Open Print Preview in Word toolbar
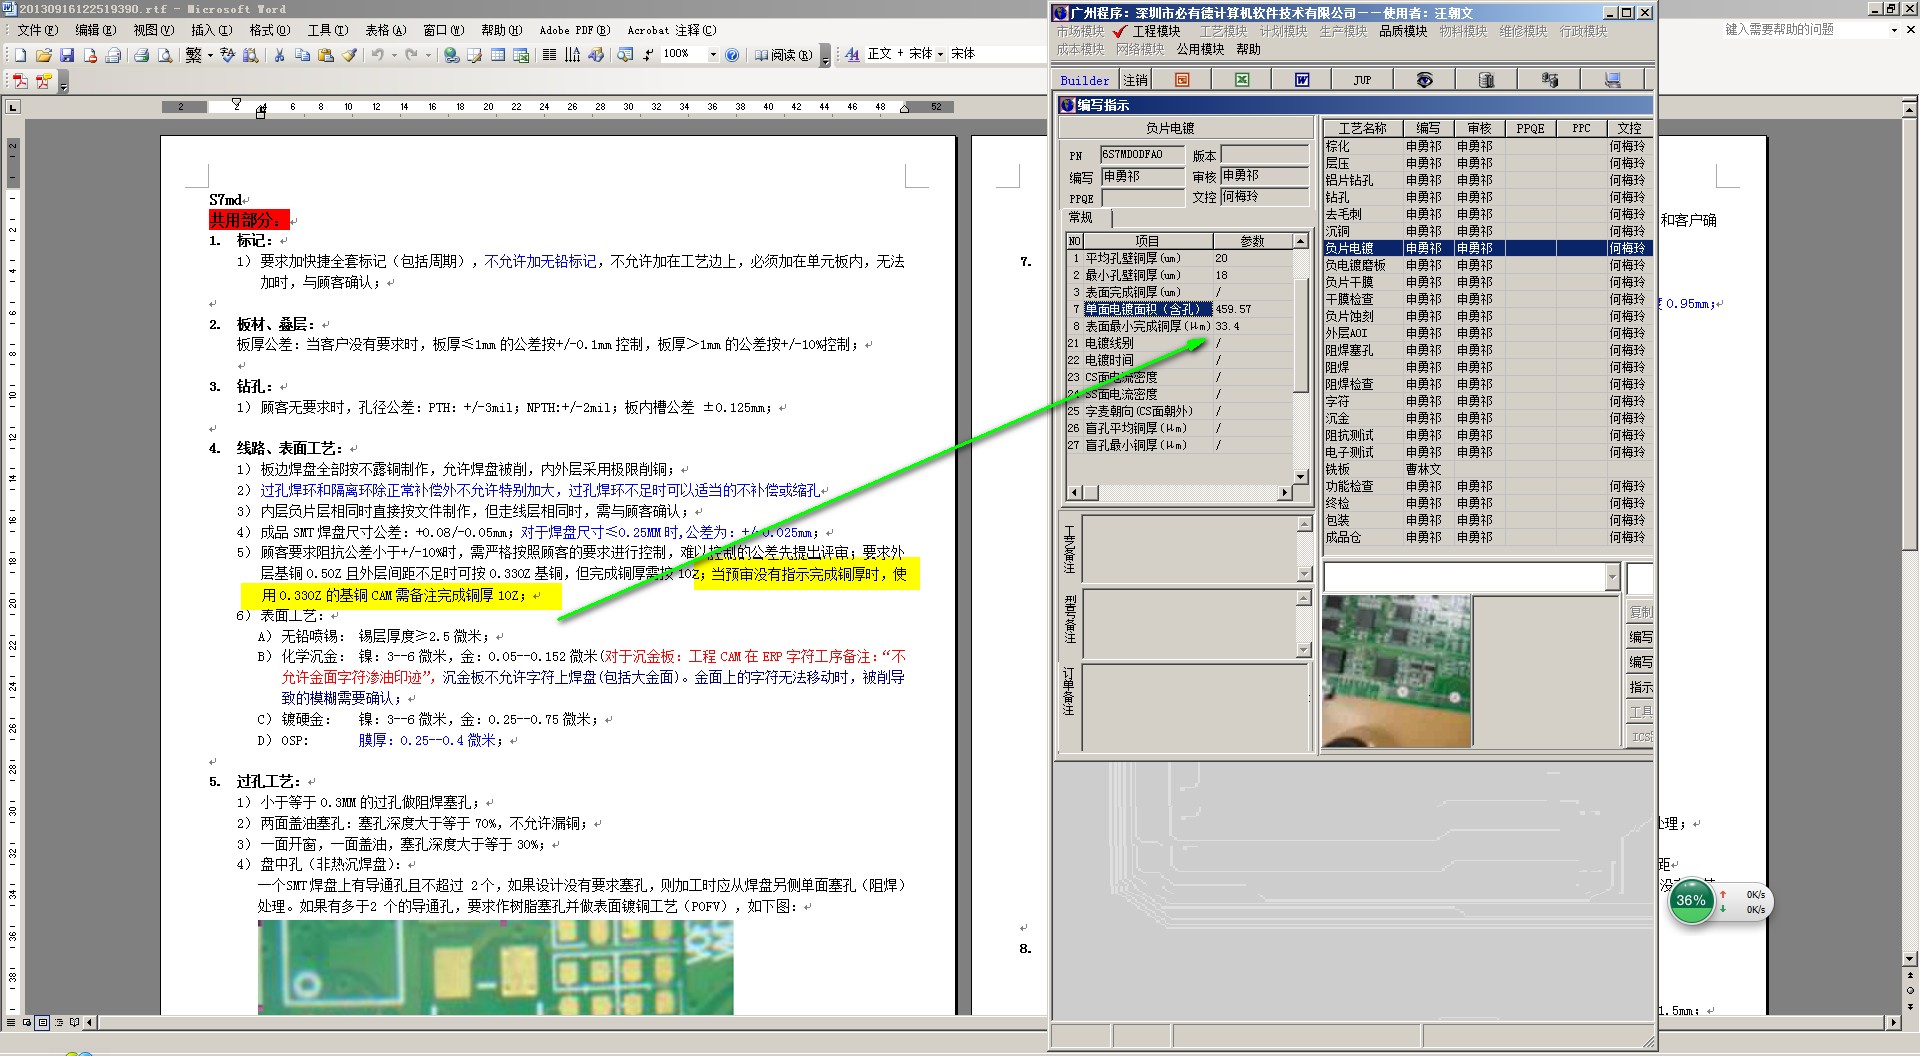Image resolution: width=1920 pixels, height=1056 pixels. pos(164,54)
